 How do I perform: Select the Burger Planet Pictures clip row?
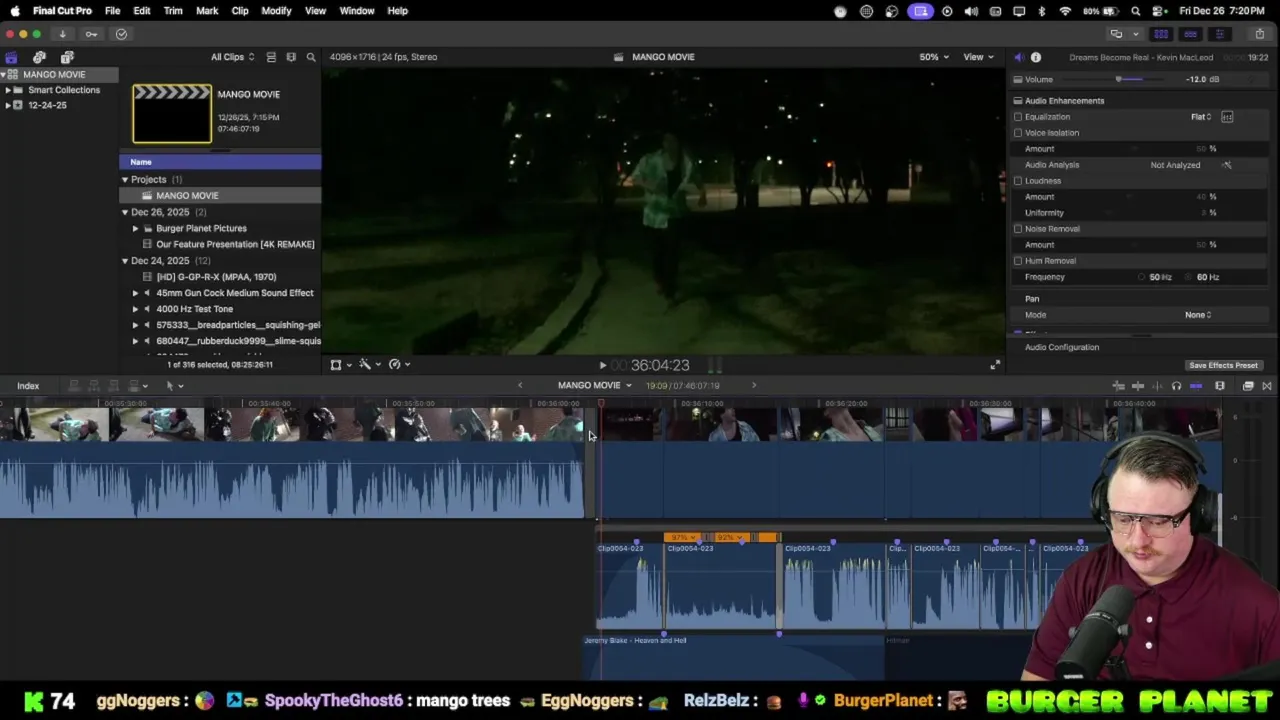click(x=220, y=228)
